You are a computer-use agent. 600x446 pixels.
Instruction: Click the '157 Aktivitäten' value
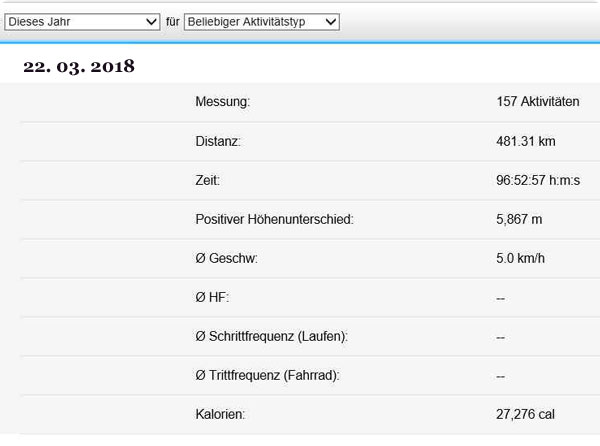[x=538, y=102]
